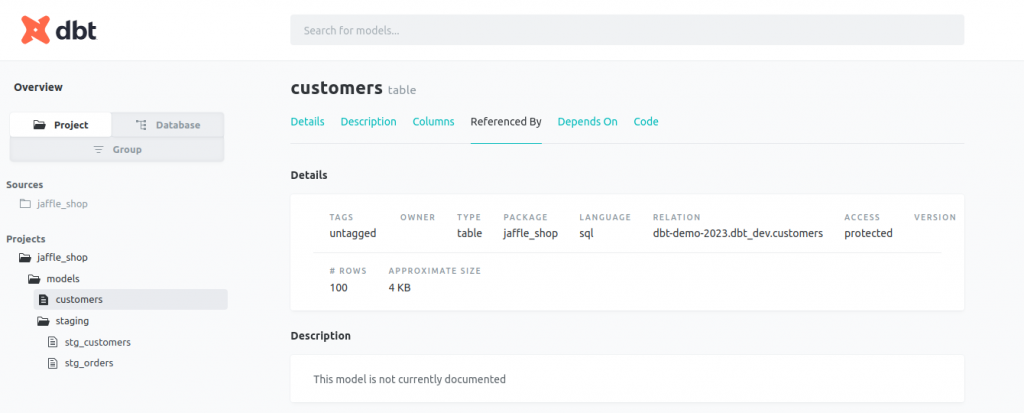Click the Overview link in sidebar
Screen dimensions: 1024x413
point(38,87)
